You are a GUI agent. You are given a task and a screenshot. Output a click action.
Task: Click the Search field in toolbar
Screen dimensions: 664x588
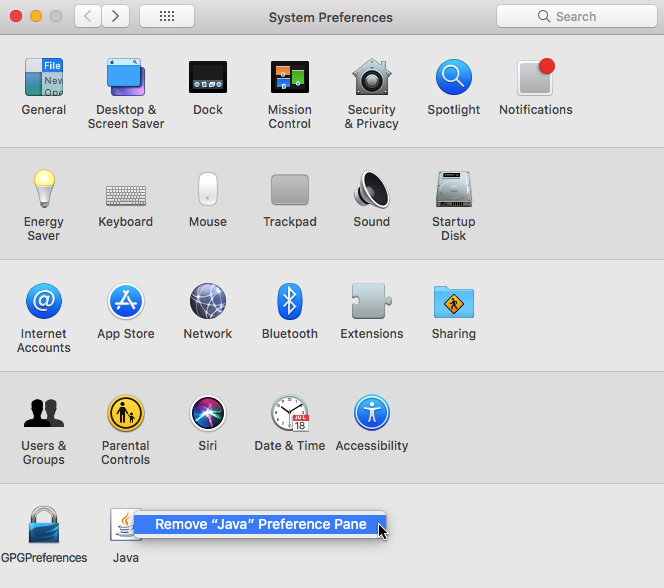[x=577, y=16]
